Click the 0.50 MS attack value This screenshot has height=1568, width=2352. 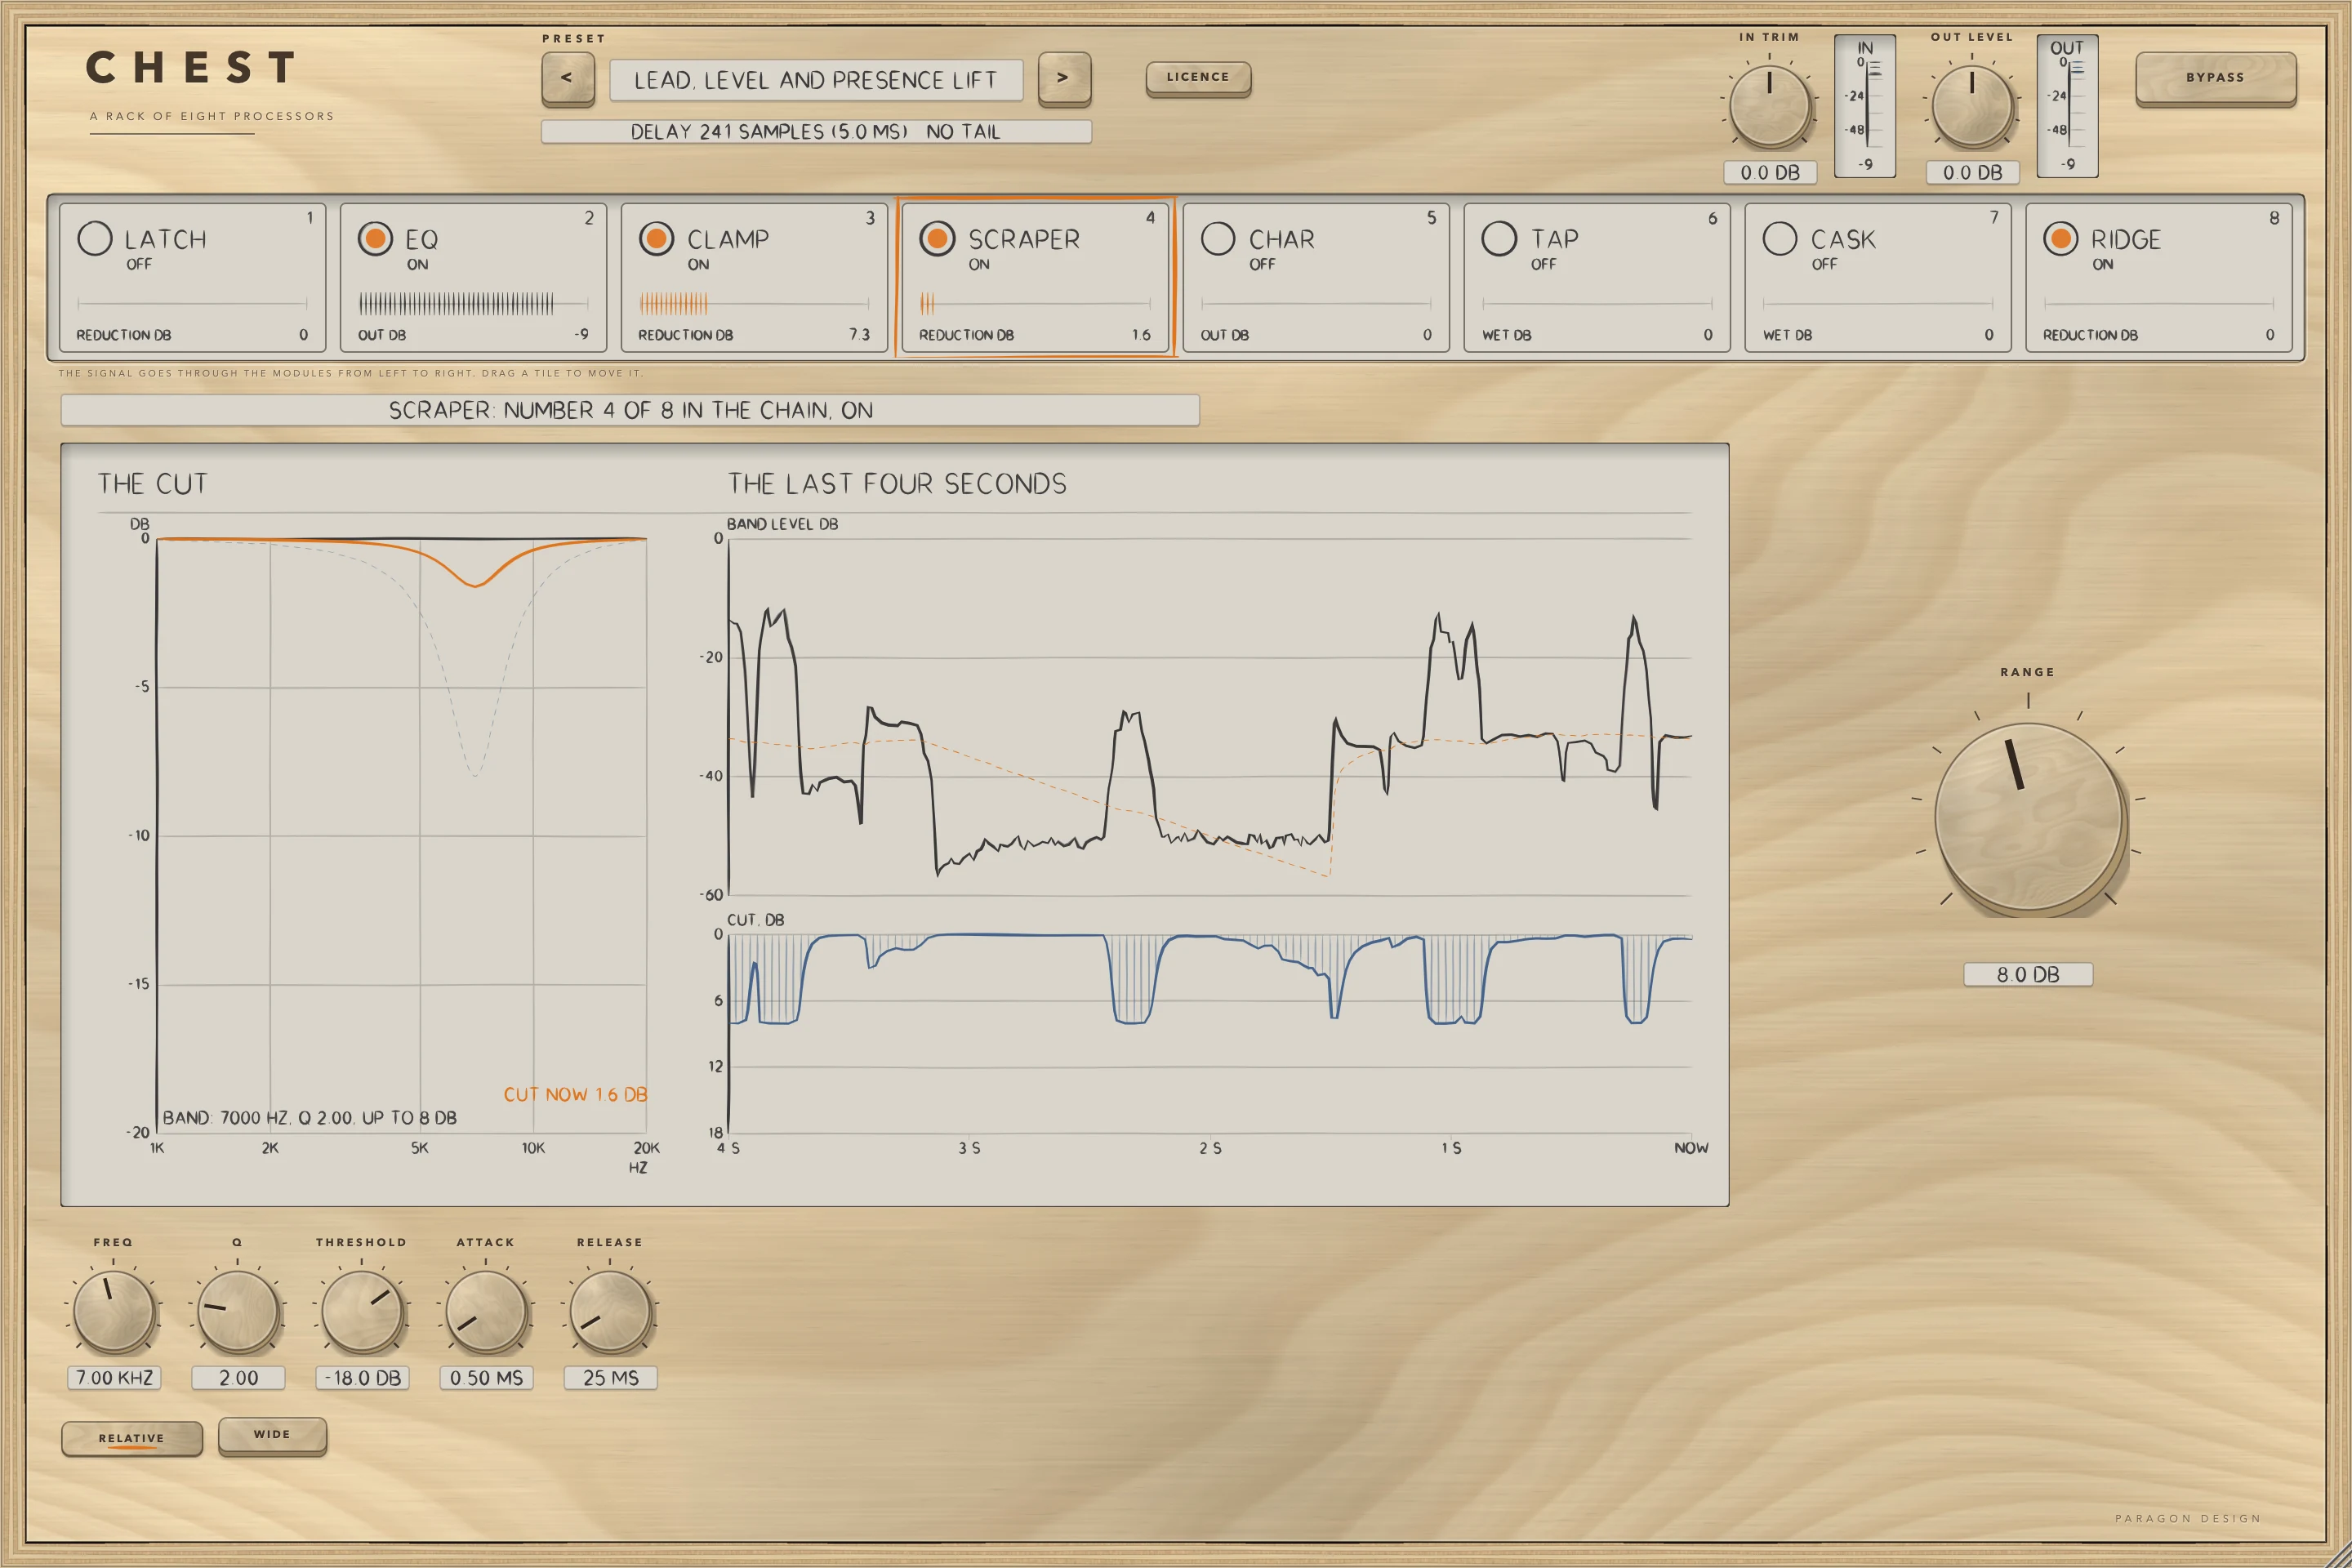486,1378
